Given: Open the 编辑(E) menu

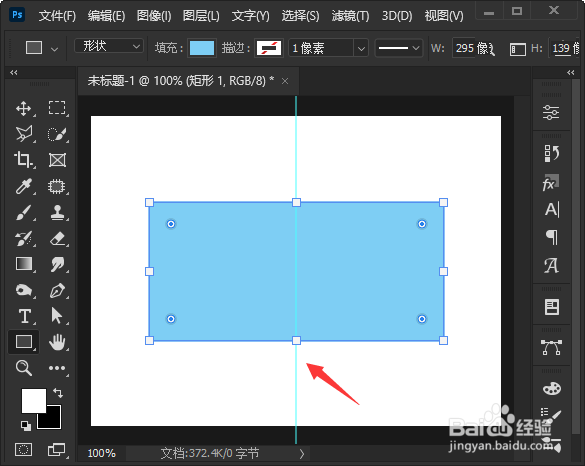Looking at the screenshot, I should pos(106,16).
